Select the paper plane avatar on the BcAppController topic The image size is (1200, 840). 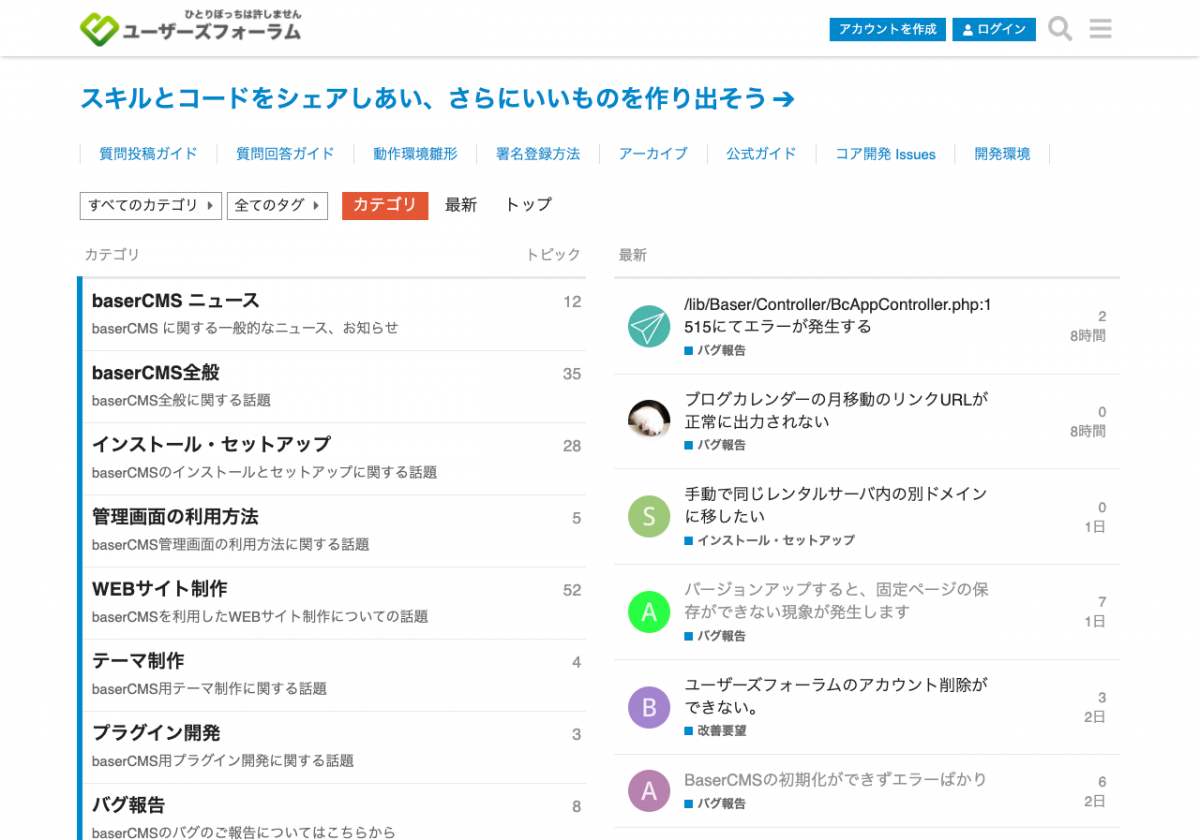648,326
